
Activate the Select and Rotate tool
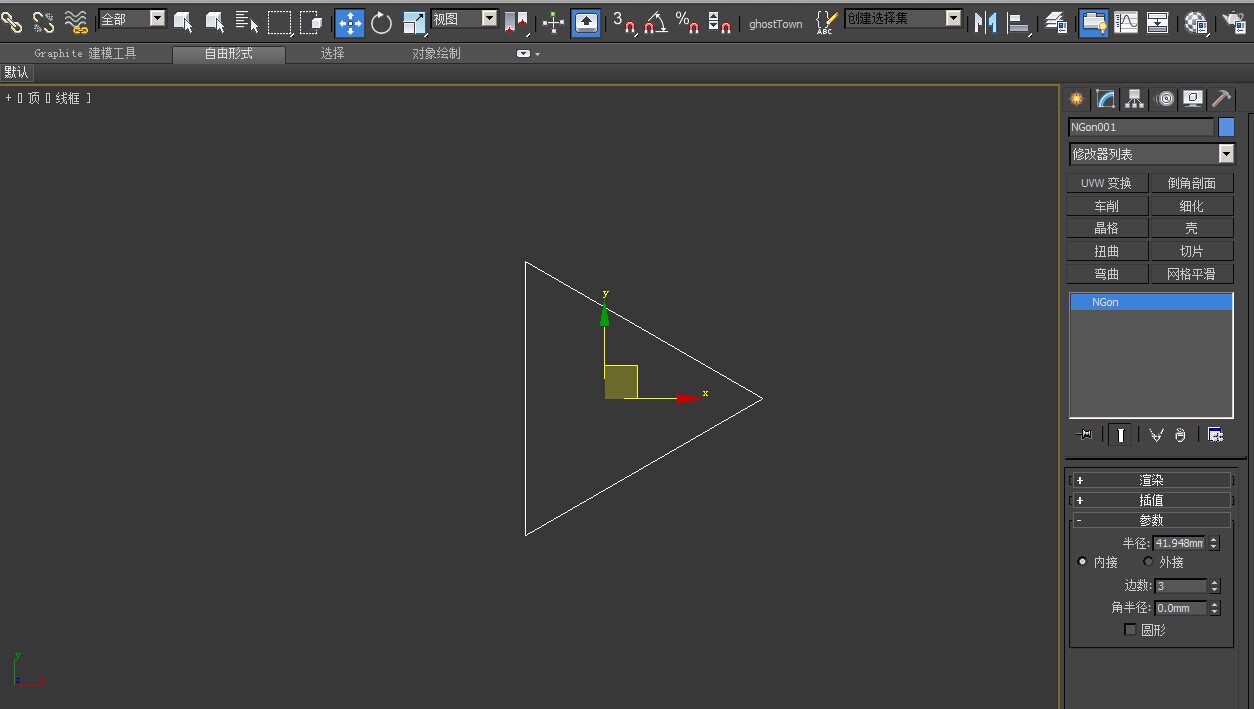pyautogui.click(x=381, y=22)
